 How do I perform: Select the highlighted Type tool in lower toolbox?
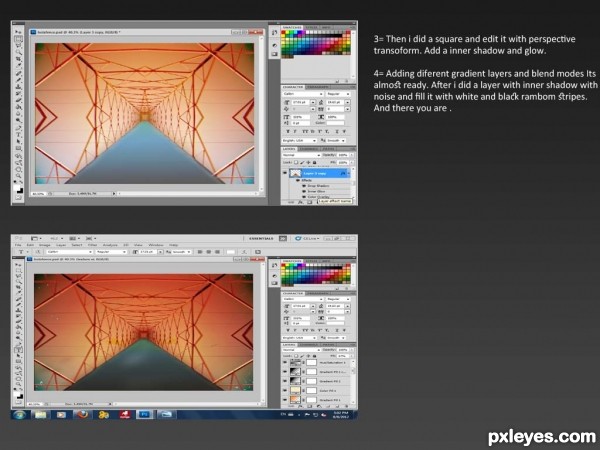point(18,349)
